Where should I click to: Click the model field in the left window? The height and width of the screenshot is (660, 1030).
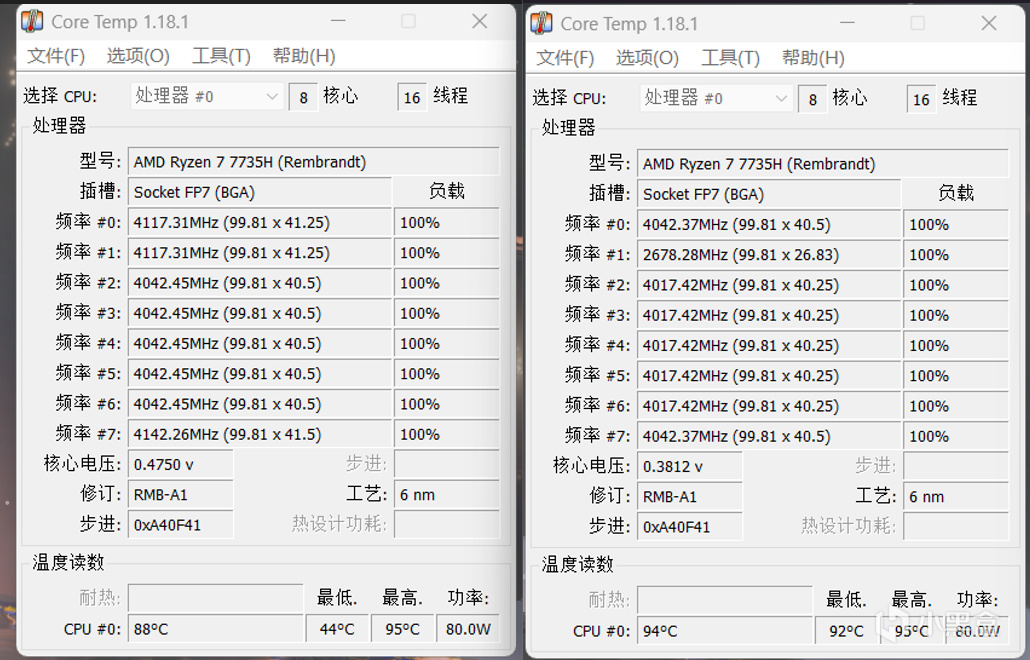pyautogui.click(x=313, y=162)
